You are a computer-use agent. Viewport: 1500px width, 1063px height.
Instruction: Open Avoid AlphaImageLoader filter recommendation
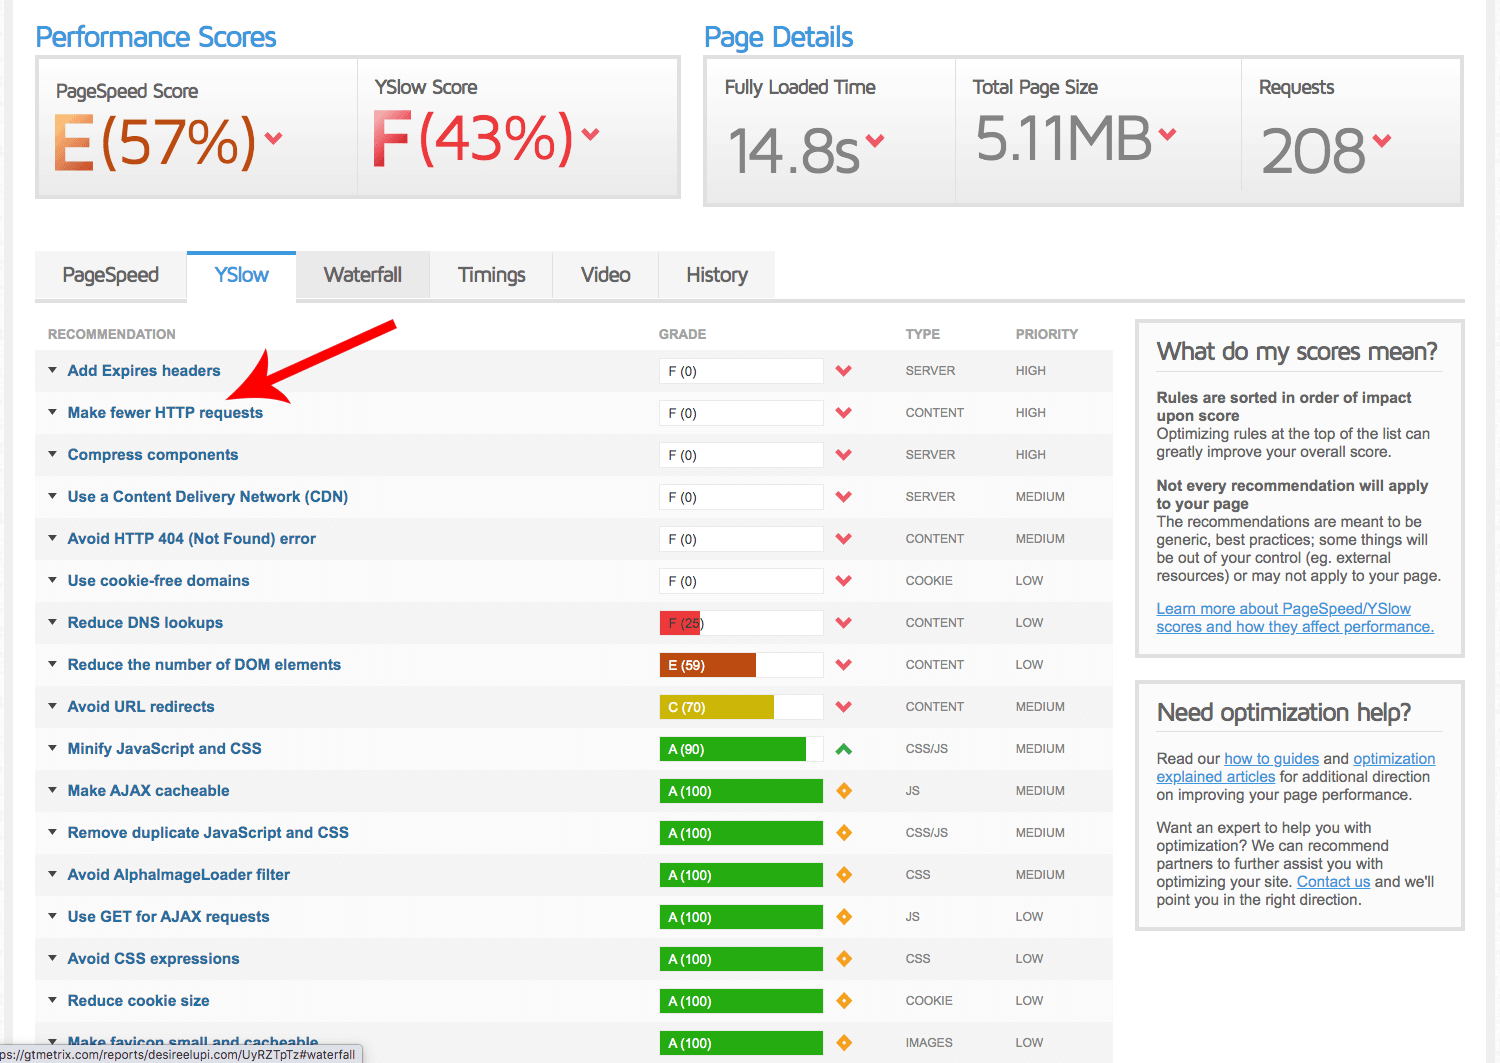coord(179,875)
